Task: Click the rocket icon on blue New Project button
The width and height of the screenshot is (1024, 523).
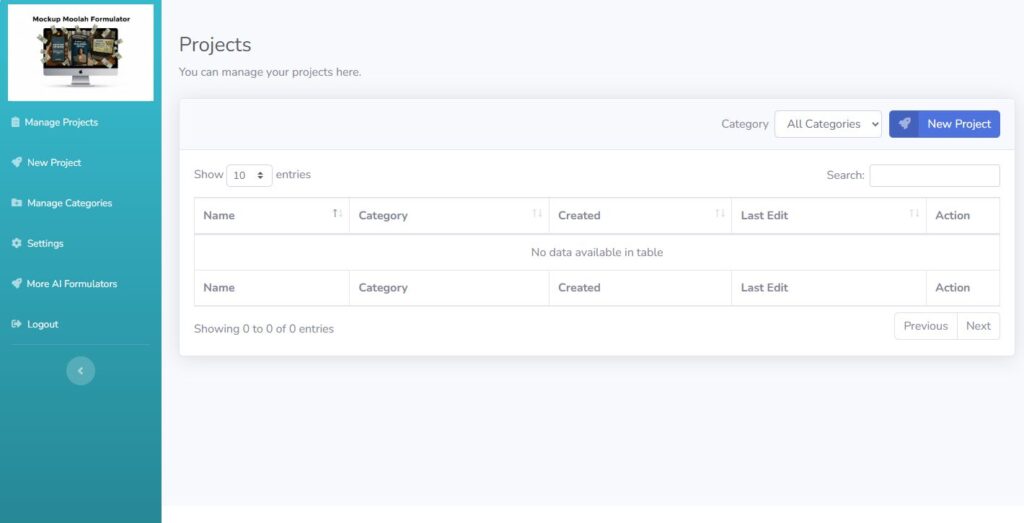Action: click(x=904, y=124)
